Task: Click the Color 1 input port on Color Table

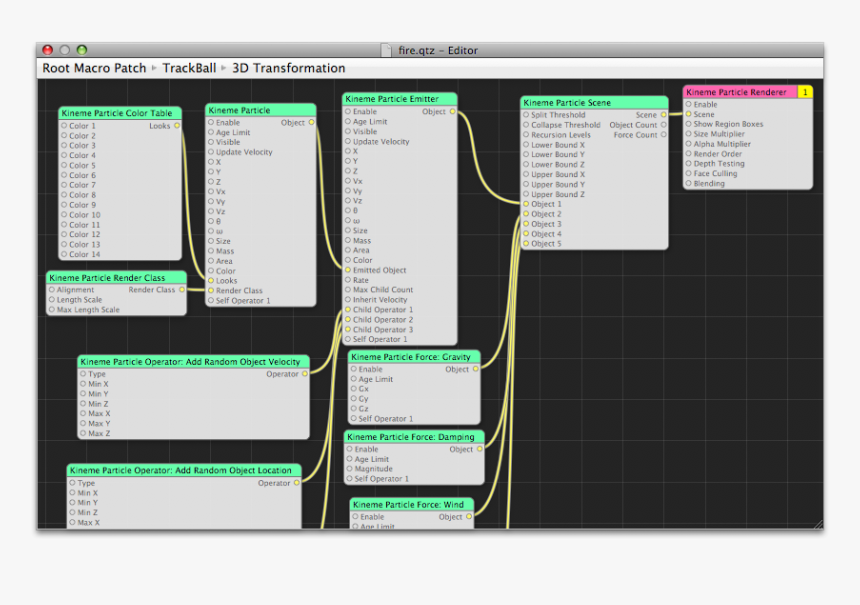Action: click(64, 126)
